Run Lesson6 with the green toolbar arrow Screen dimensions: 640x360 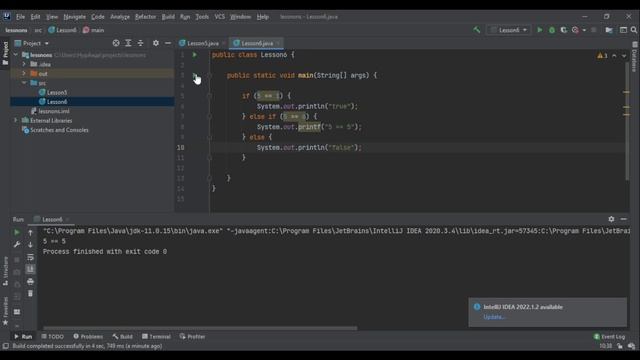tap(540, 30)
